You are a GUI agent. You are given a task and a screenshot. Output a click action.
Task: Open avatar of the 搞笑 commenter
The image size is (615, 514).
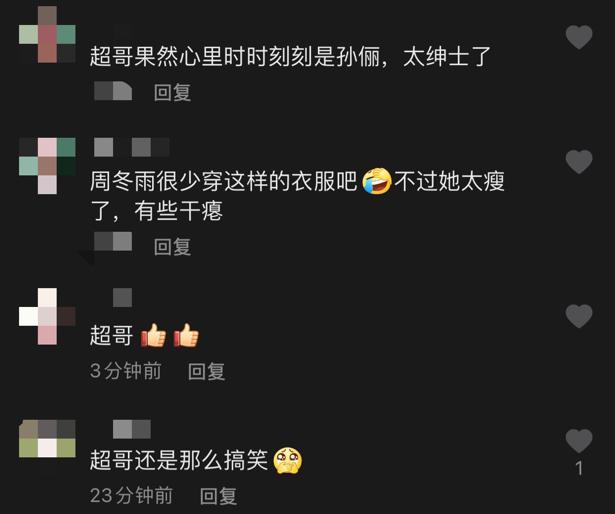47,438
